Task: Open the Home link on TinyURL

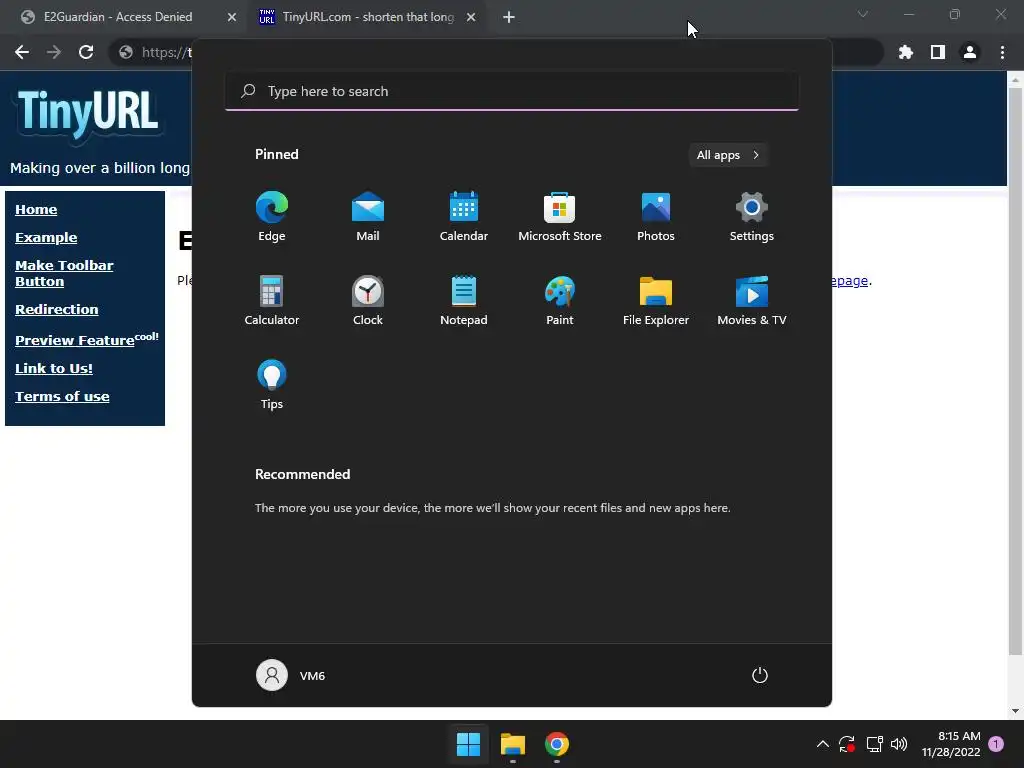Action: [36, 210]
